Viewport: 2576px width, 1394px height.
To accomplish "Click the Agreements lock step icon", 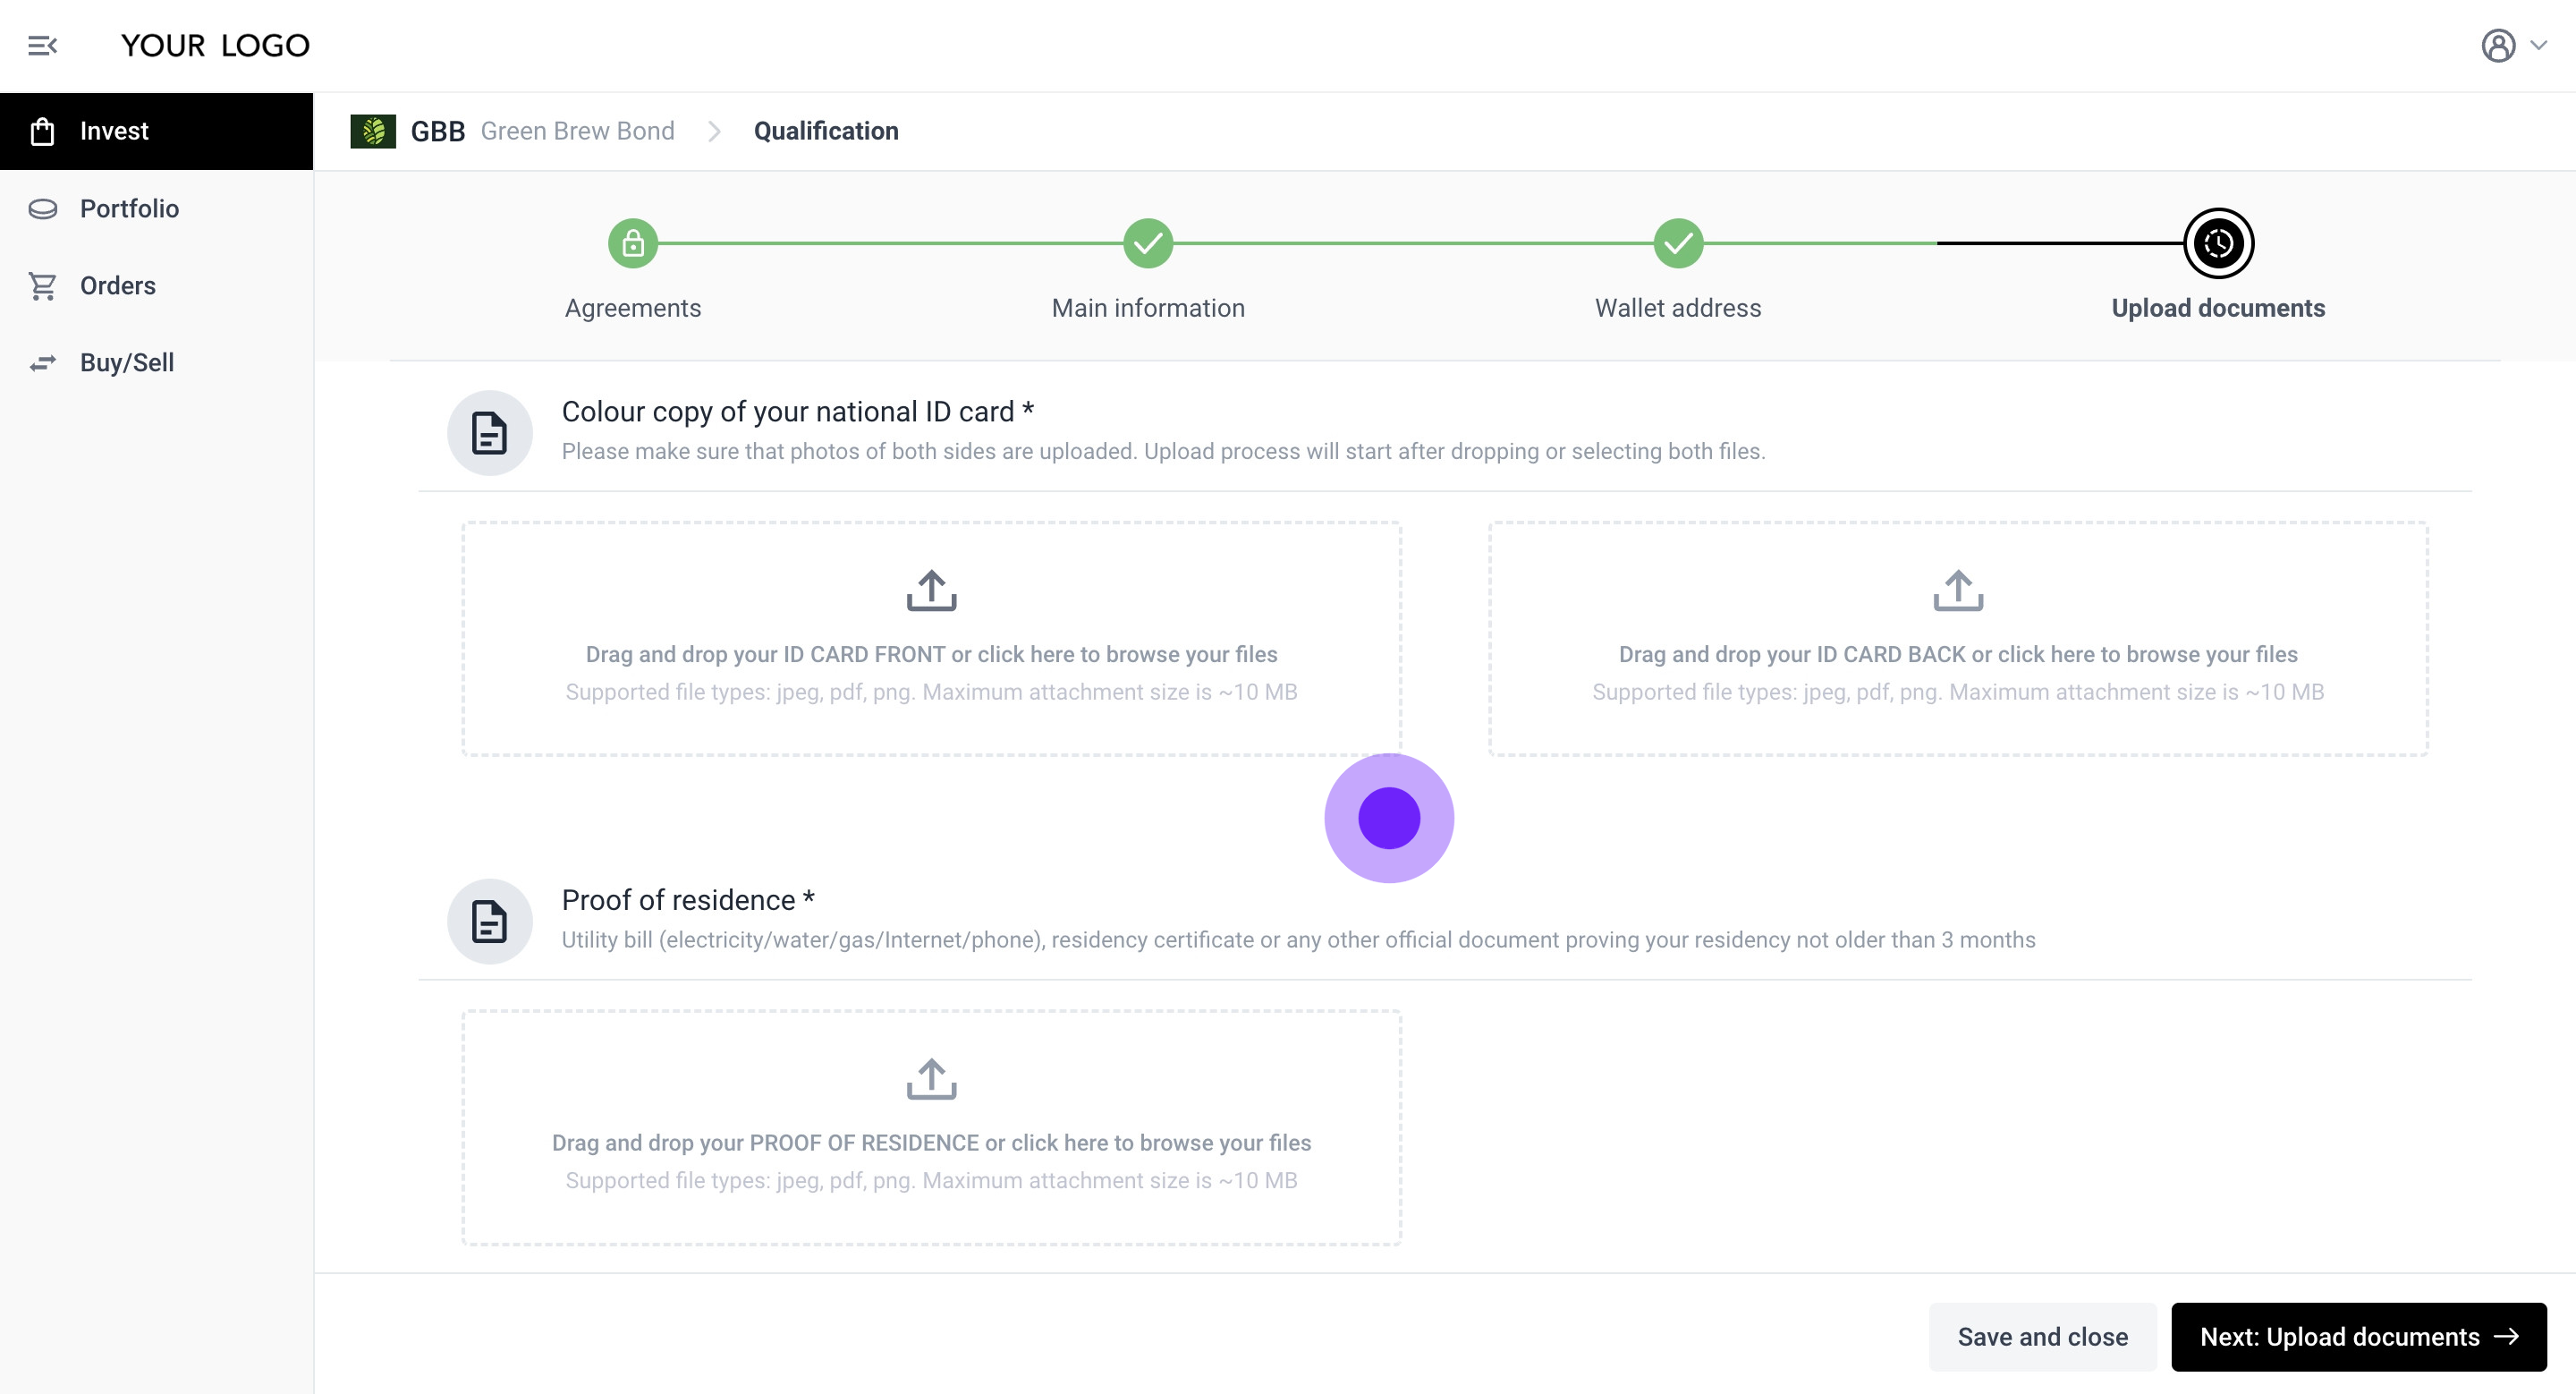I will (x=633, y=243).
